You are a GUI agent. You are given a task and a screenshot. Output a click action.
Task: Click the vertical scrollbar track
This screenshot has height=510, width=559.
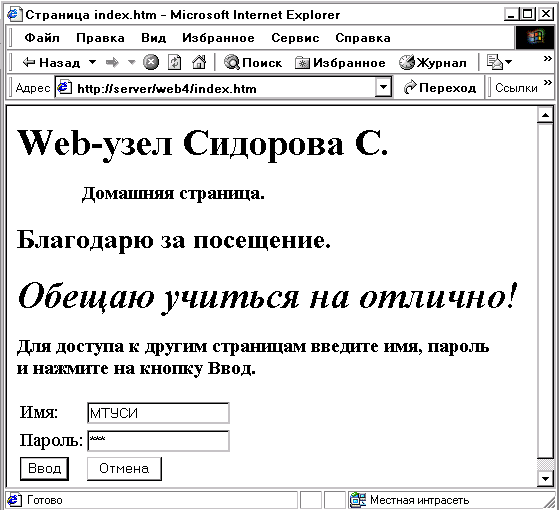[x=545, y=465]
